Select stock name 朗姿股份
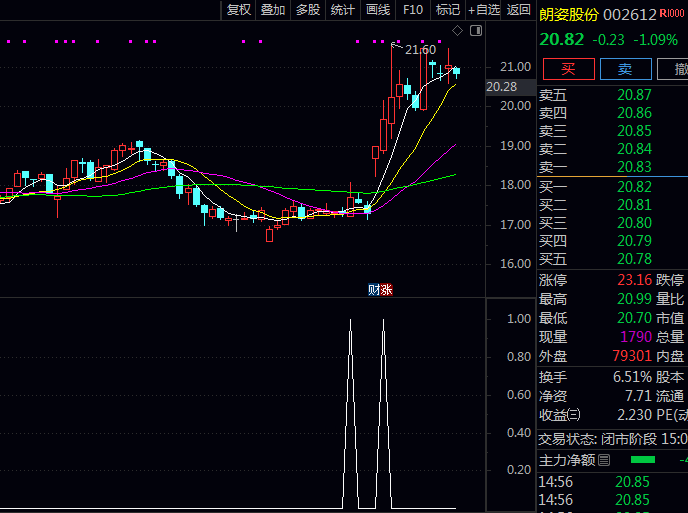 click(x=569, y=15)
